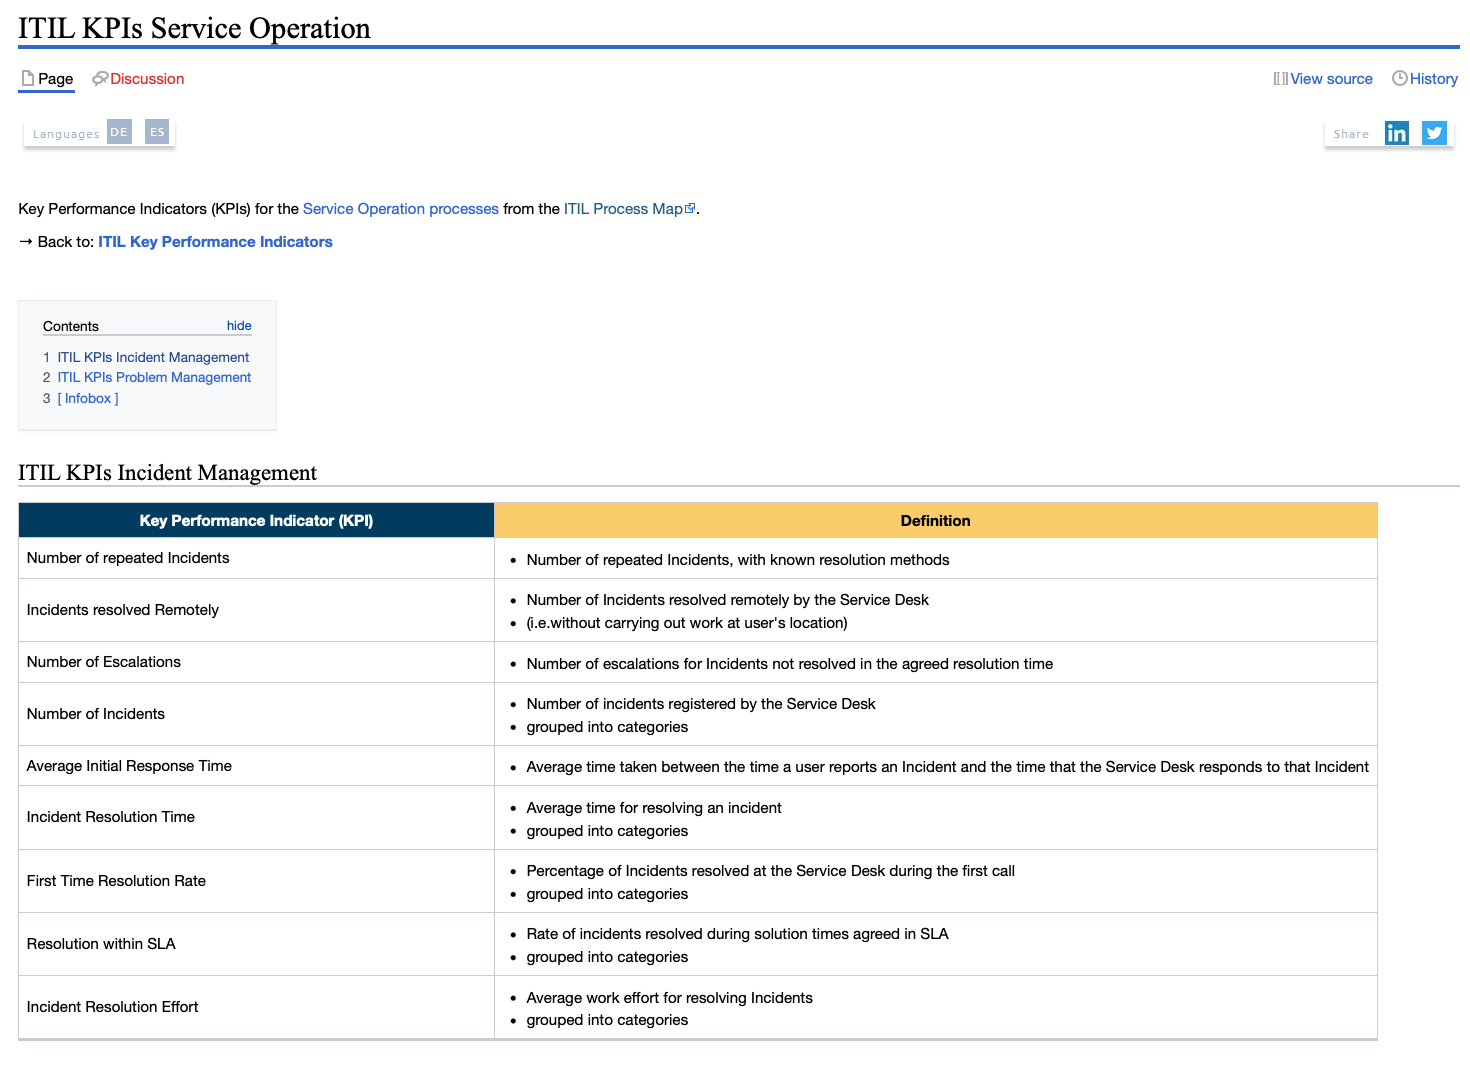The image size is (1470, 1070).
Task: Click the History clock icon
Action: 1400,78
